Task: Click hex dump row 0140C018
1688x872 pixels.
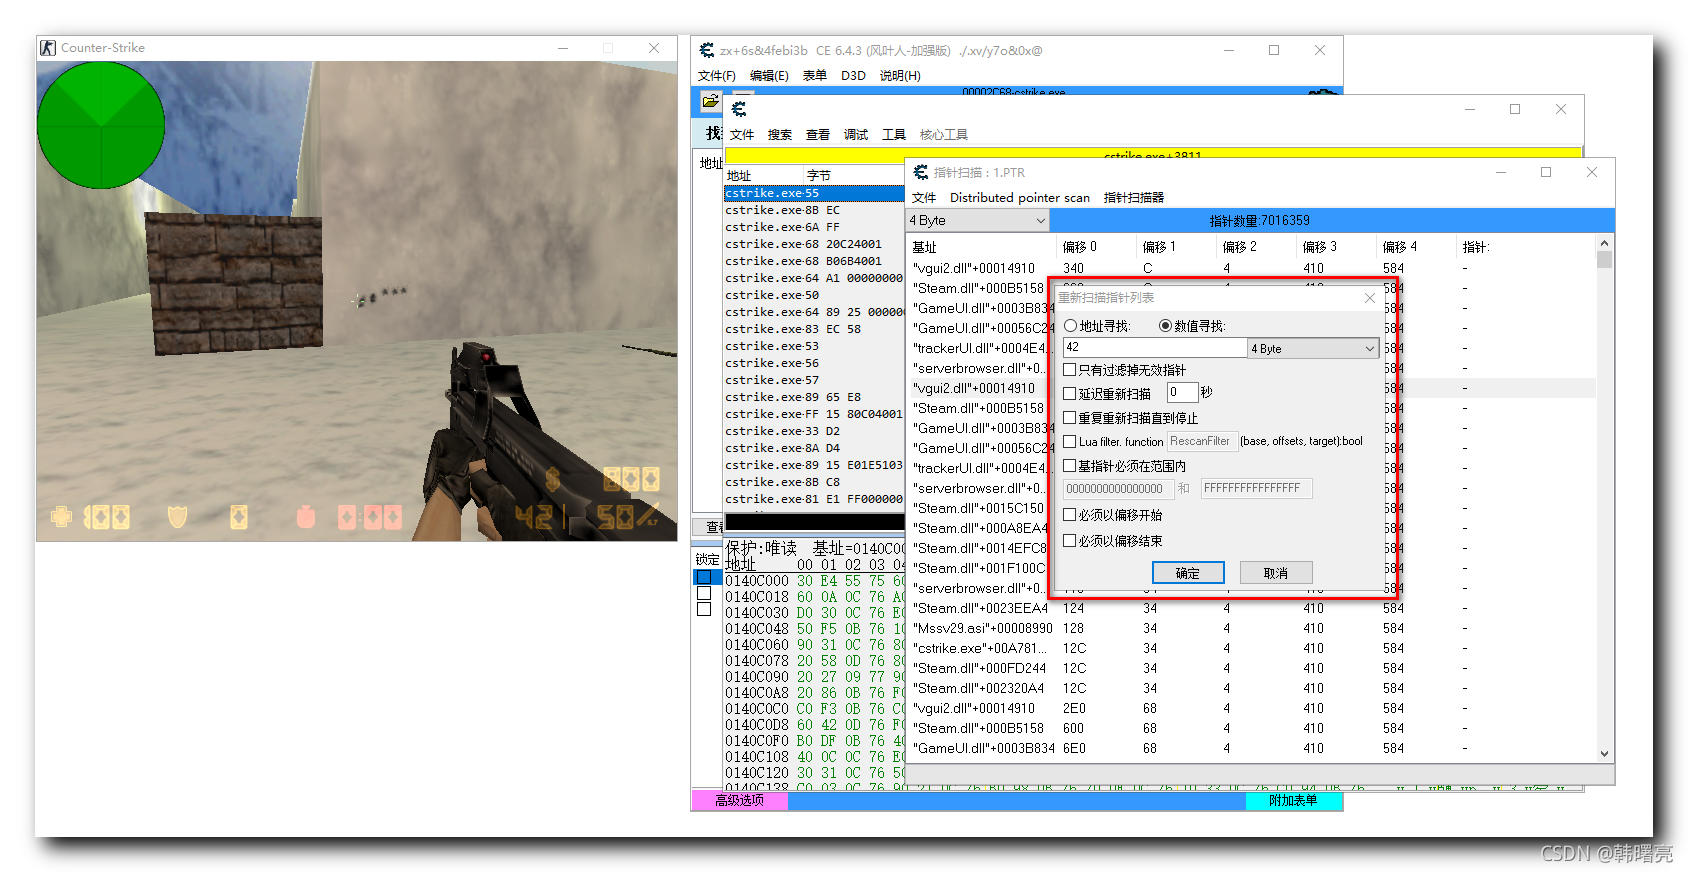Action: 814,597
